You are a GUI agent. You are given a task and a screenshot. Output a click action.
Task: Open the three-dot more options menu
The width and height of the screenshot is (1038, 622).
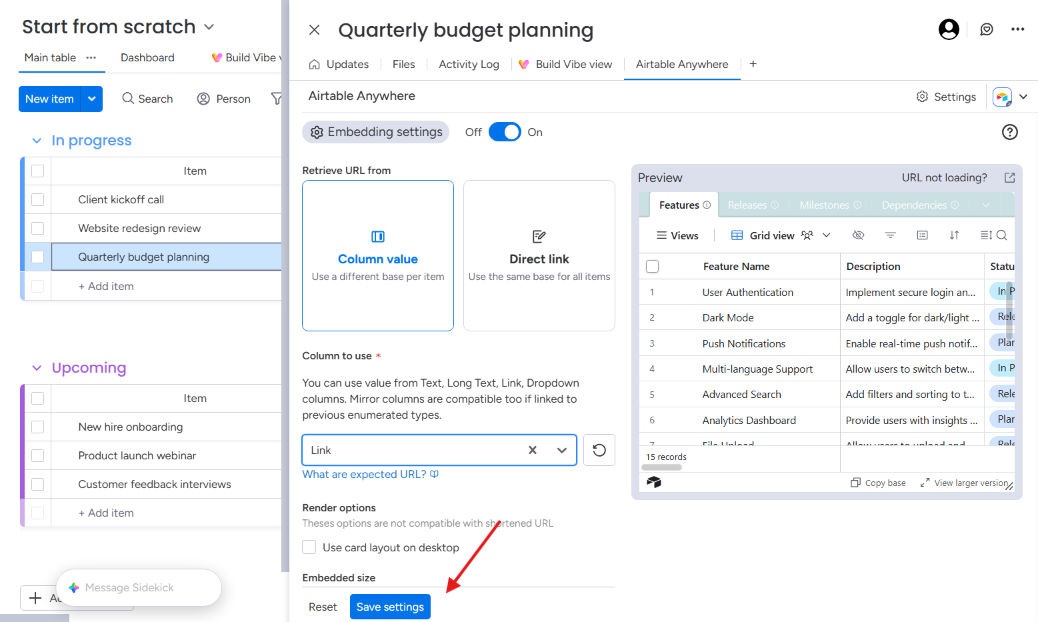tap(1017, 29)
